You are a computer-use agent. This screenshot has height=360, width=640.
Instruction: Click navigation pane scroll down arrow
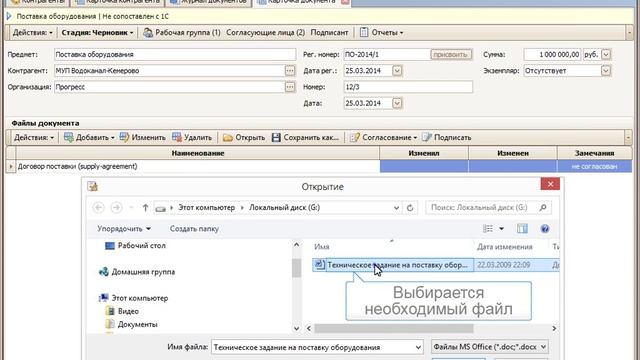296,328
